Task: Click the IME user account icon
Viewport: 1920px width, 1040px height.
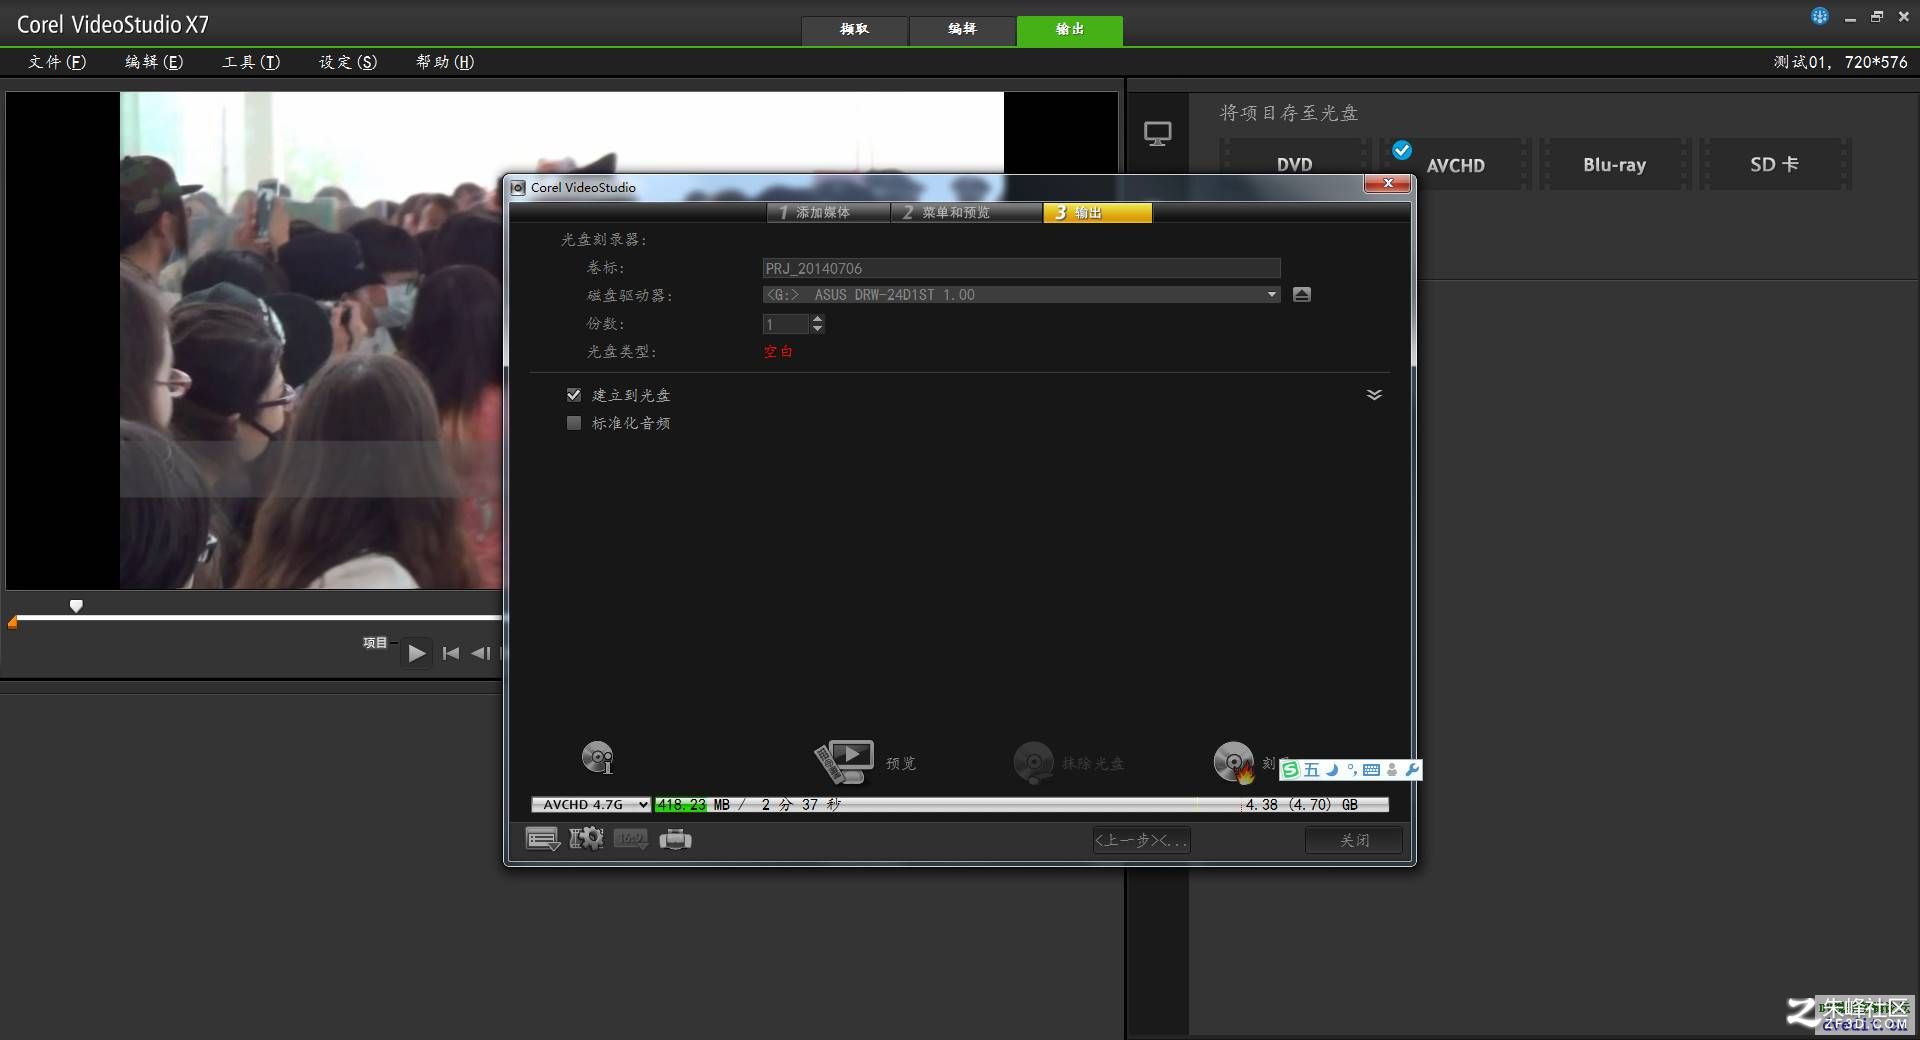Action: click(1392, 769)
